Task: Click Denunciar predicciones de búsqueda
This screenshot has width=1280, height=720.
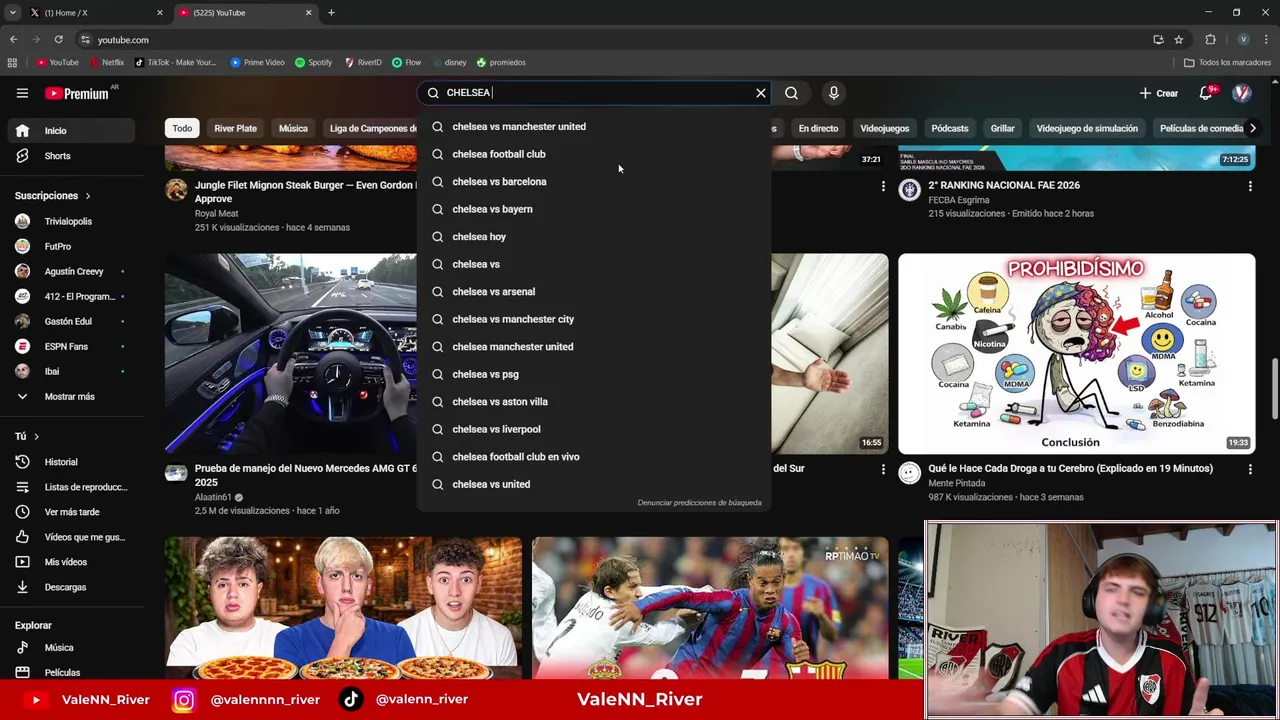Action: click(x=699, y=503)
